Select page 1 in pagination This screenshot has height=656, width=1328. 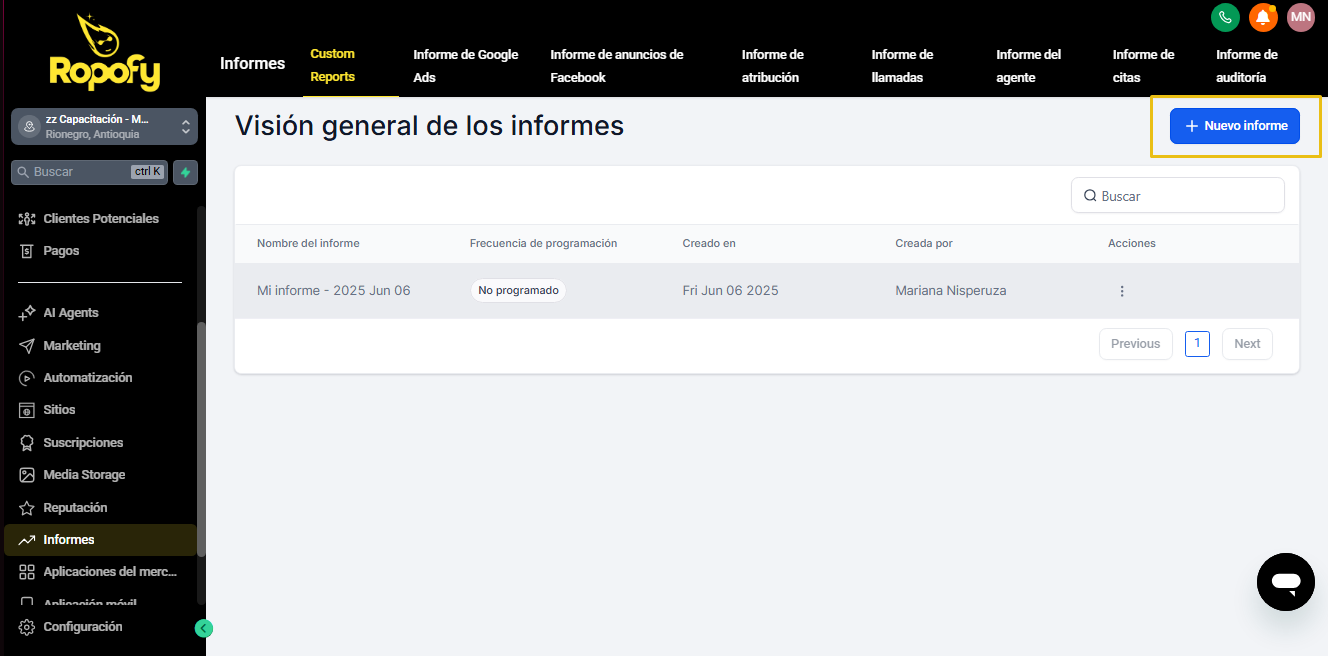(1197, 343)
